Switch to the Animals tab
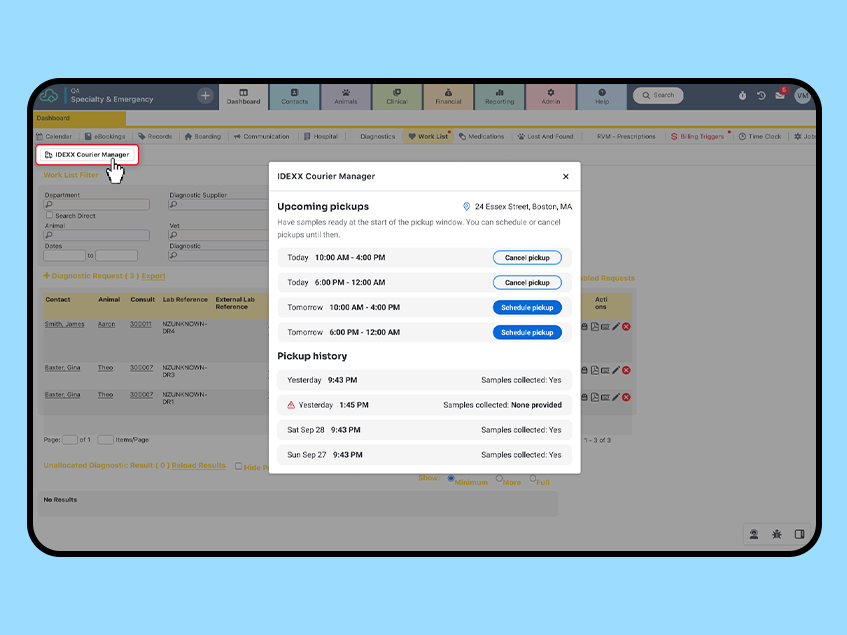The width and height of the screenshot is (847, 635). pos(346,97)
